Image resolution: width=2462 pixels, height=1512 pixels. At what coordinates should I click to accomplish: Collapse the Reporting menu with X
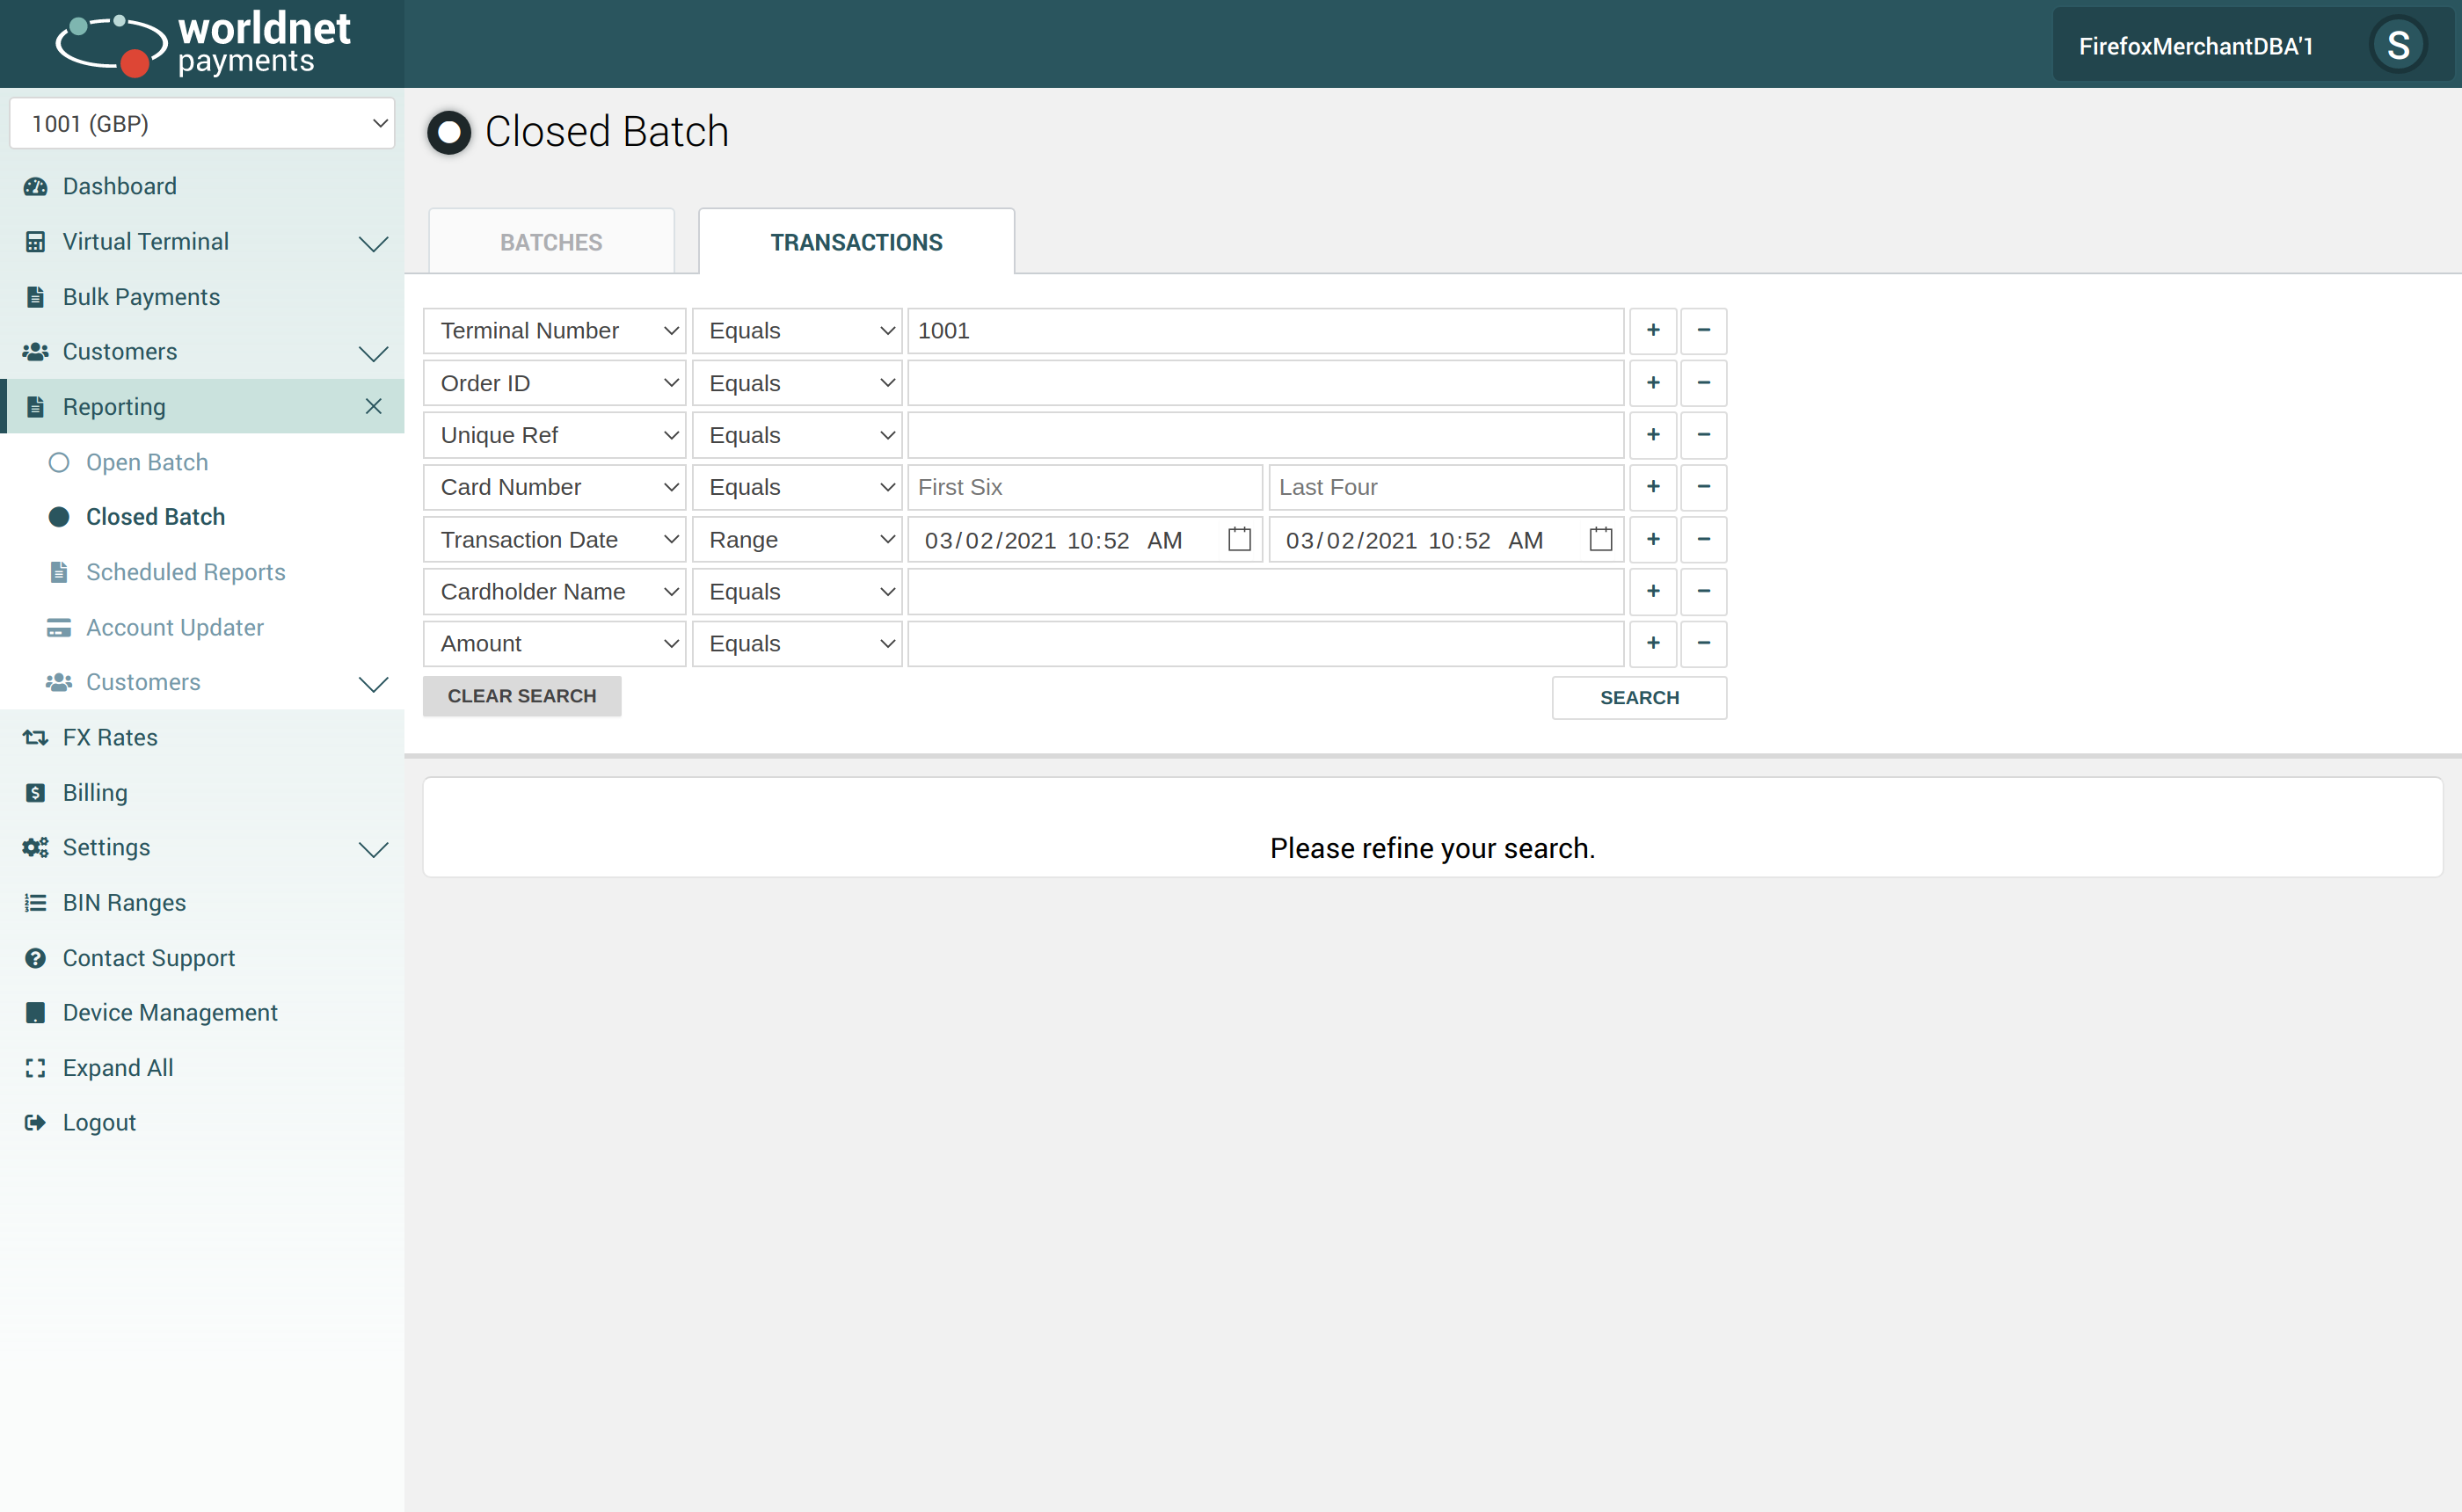click(373, 407)
